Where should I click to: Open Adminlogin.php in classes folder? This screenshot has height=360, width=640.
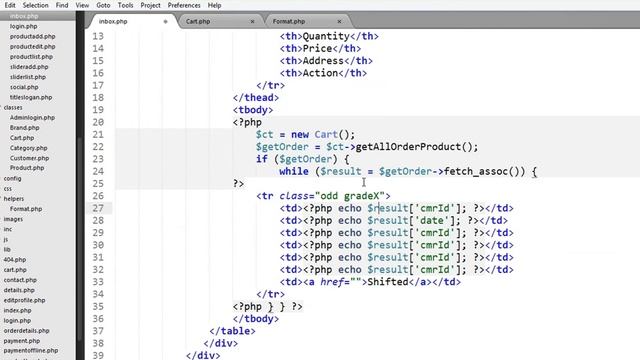[x=32, y=118]
